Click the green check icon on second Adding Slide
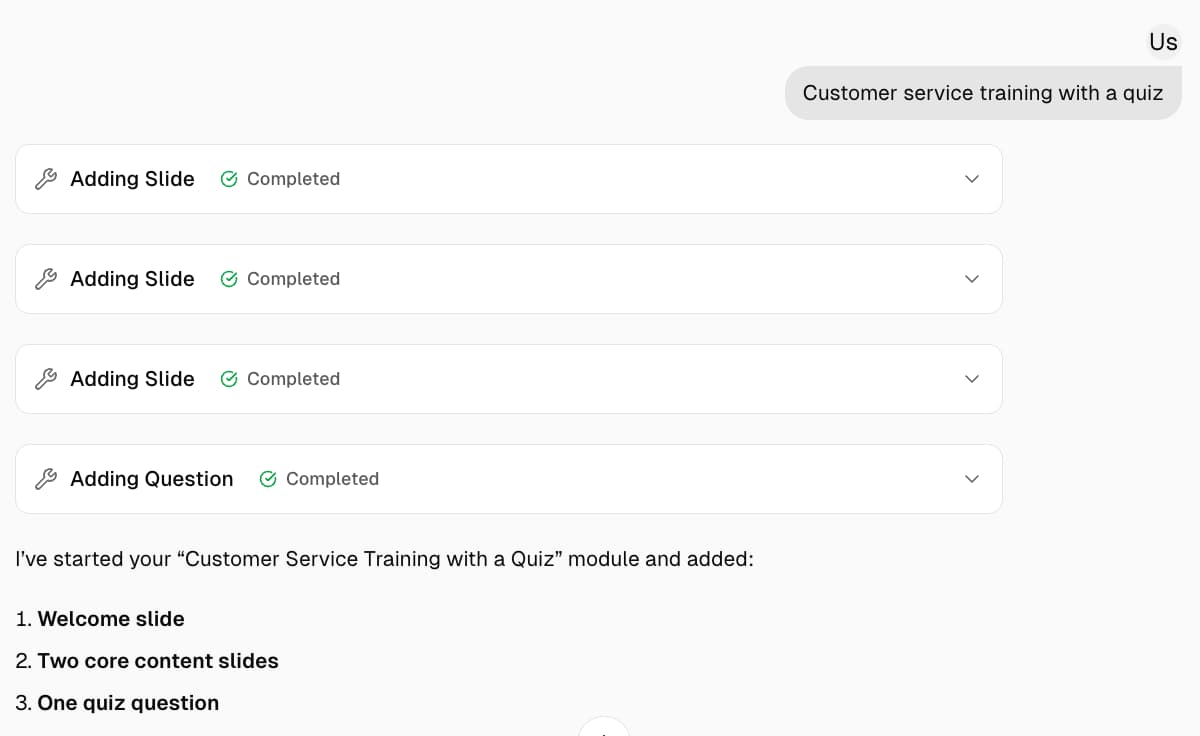Viewport: 1200px width, 736px height. click(x=229, y=279)
